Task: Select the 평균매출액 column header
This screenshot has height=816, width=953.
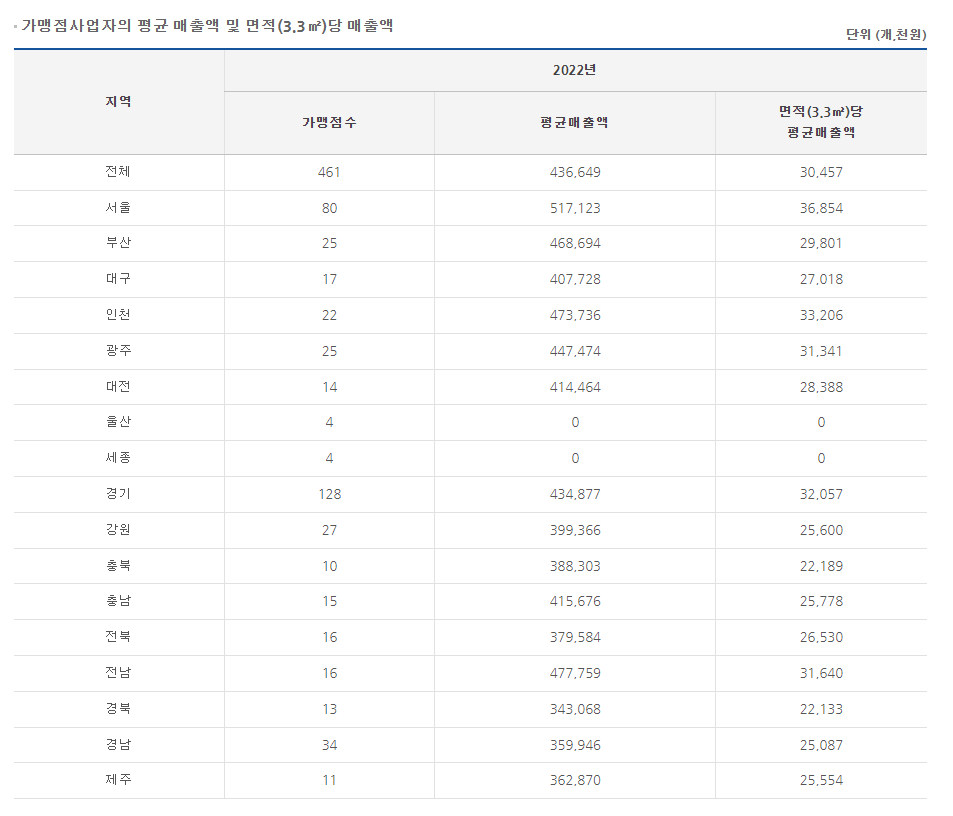Action: [575, 123]
